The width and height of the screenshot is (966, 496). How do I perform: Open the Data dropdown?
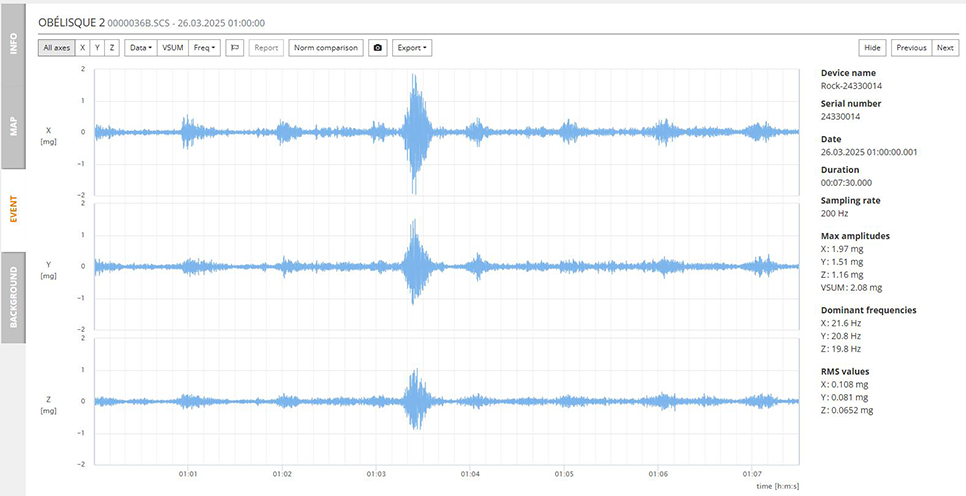coord(140,47)
